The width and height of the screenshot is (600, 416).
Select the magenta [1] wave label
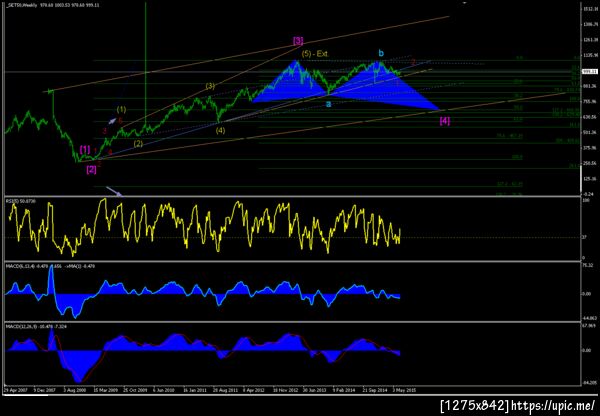(x=85, y=149)
